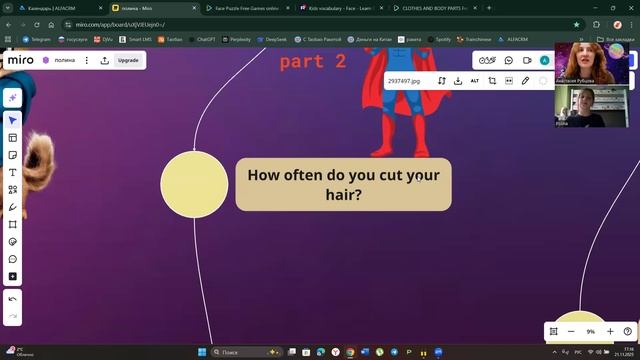Select the Frame tool

[12, 224]
